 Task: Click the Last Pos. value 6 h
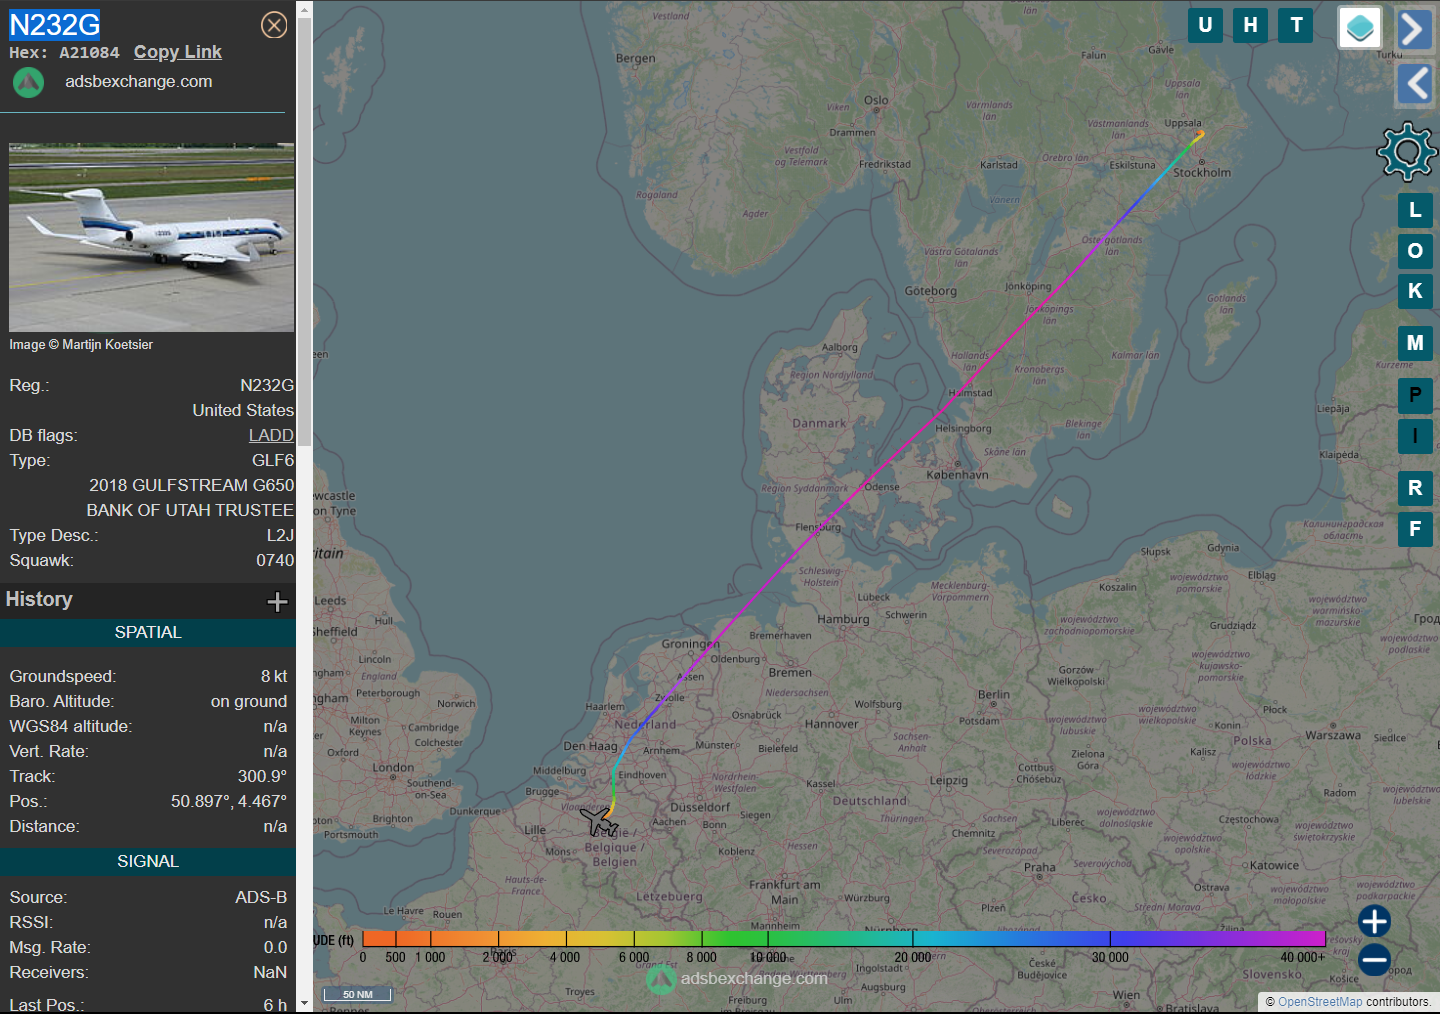click(x=275, y=1005)
